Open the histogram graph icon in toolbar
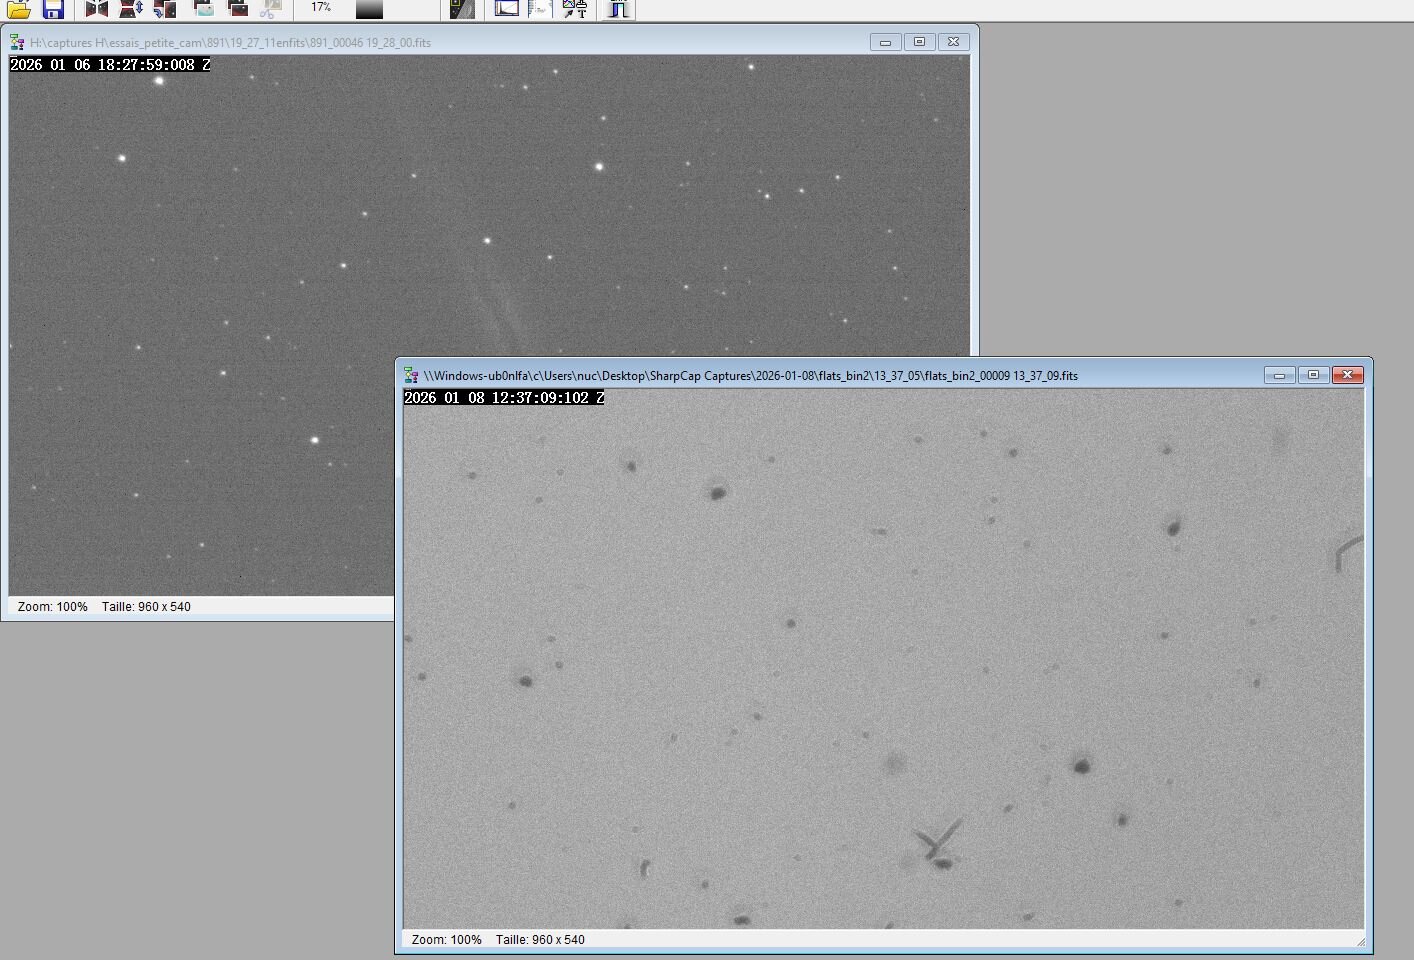The width and height of the screenshot is (1414, 960). [x=507, y=9]
